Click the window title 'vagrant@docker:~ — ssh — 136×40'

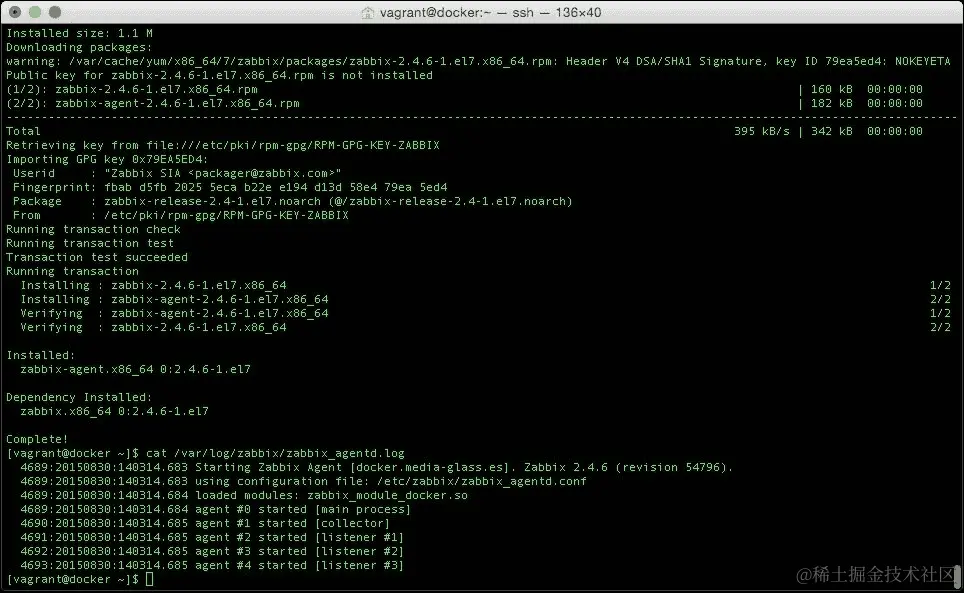(490, 12)
